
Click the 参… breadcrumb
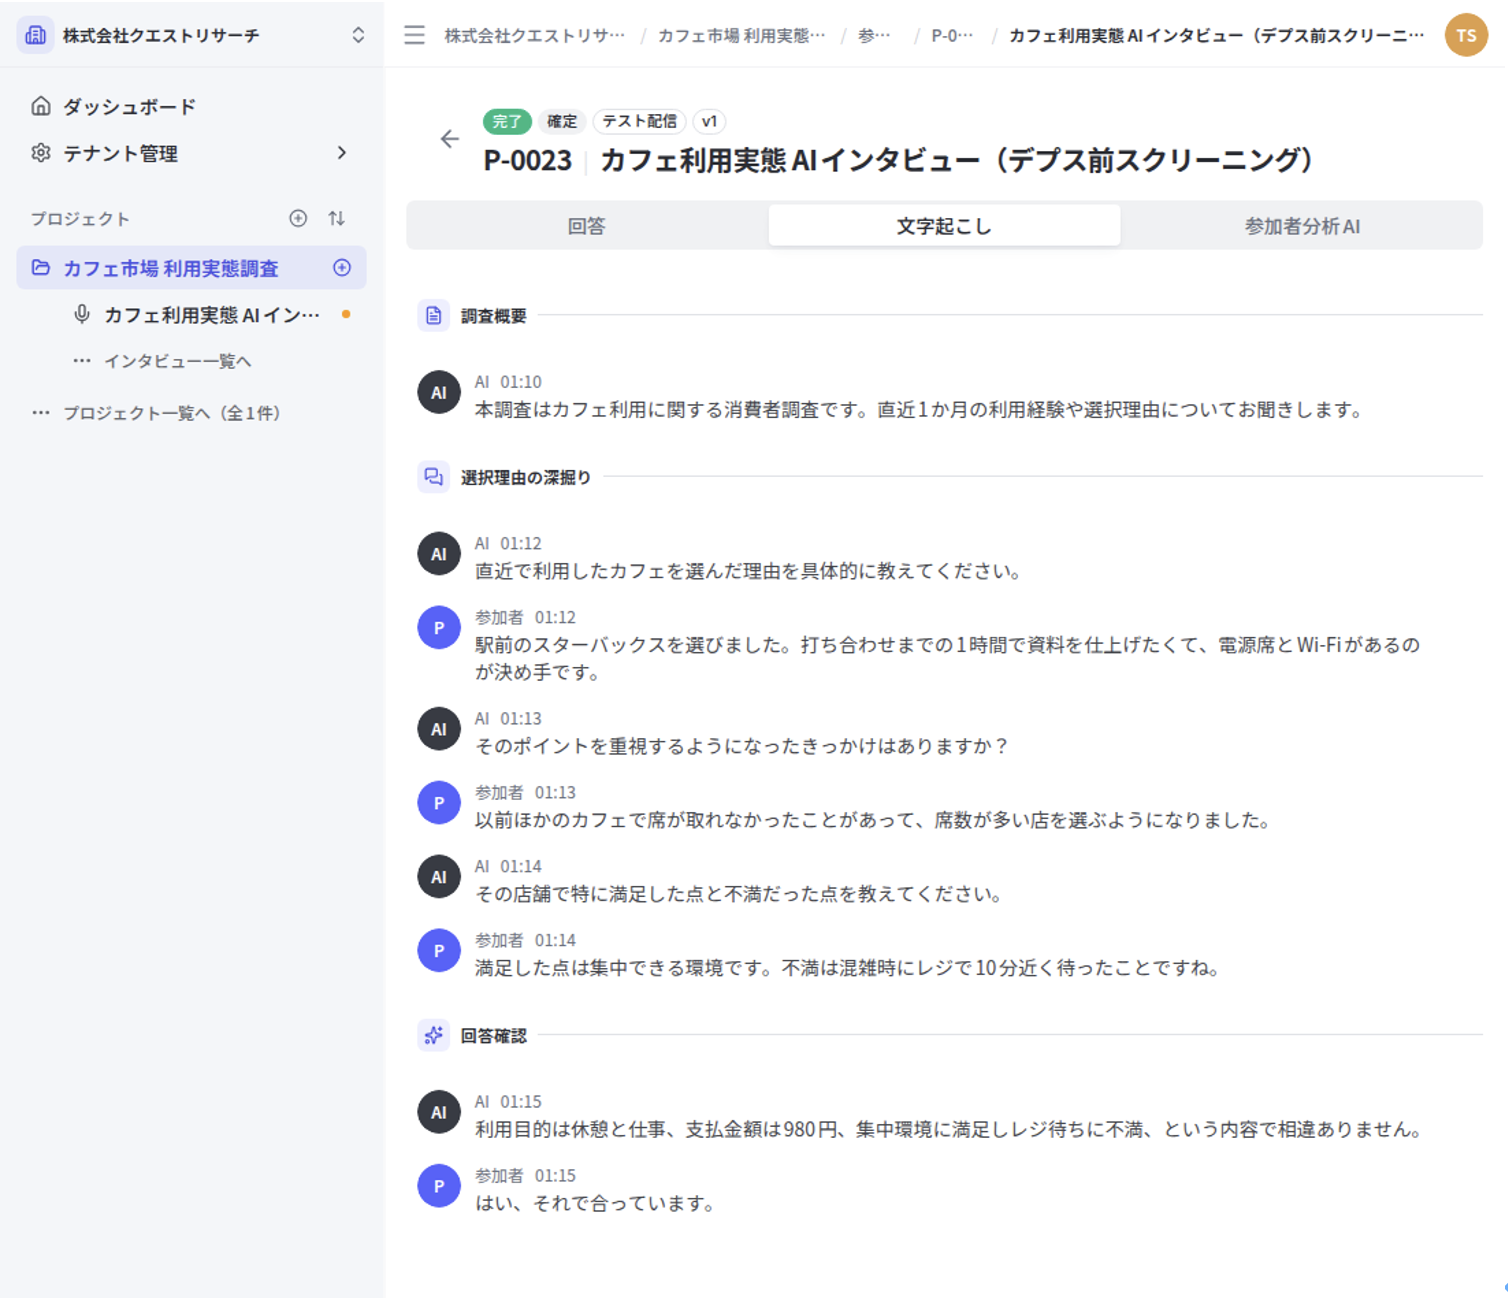pos(874,36)
